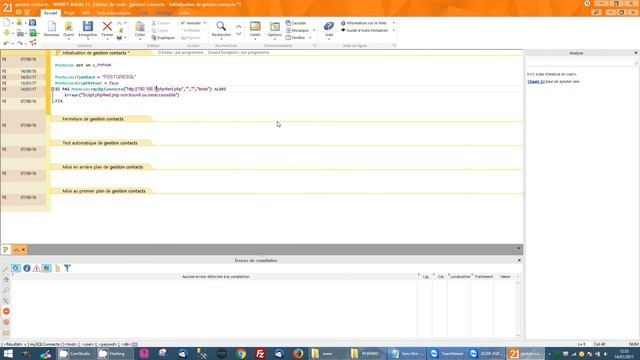Toggle the information messages filter
This screenshot has height=360, width=640.
[27, 268]
